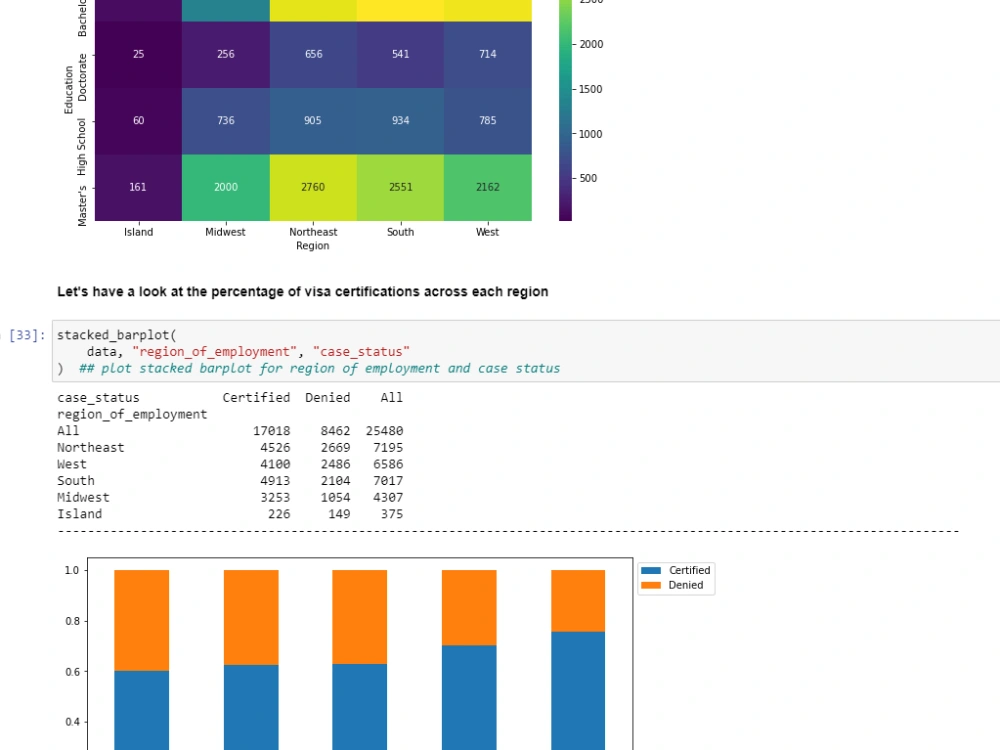The width and height of the screenshot is (1000, 750).
Task: Click heatmap cell showing 541
Action: coord(401,55)
